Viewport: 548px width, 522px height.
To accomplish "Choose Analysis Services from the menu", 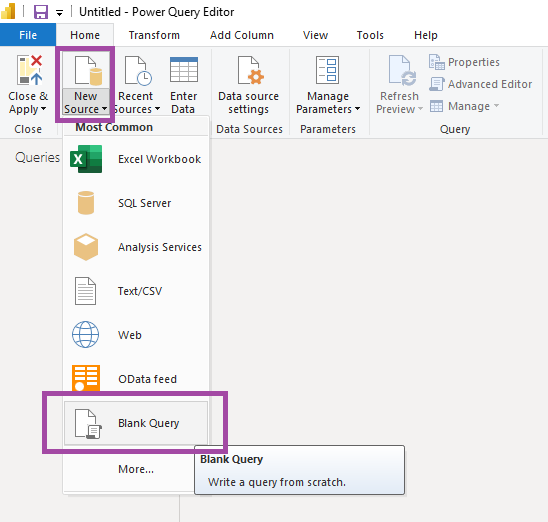I will 136,247.
